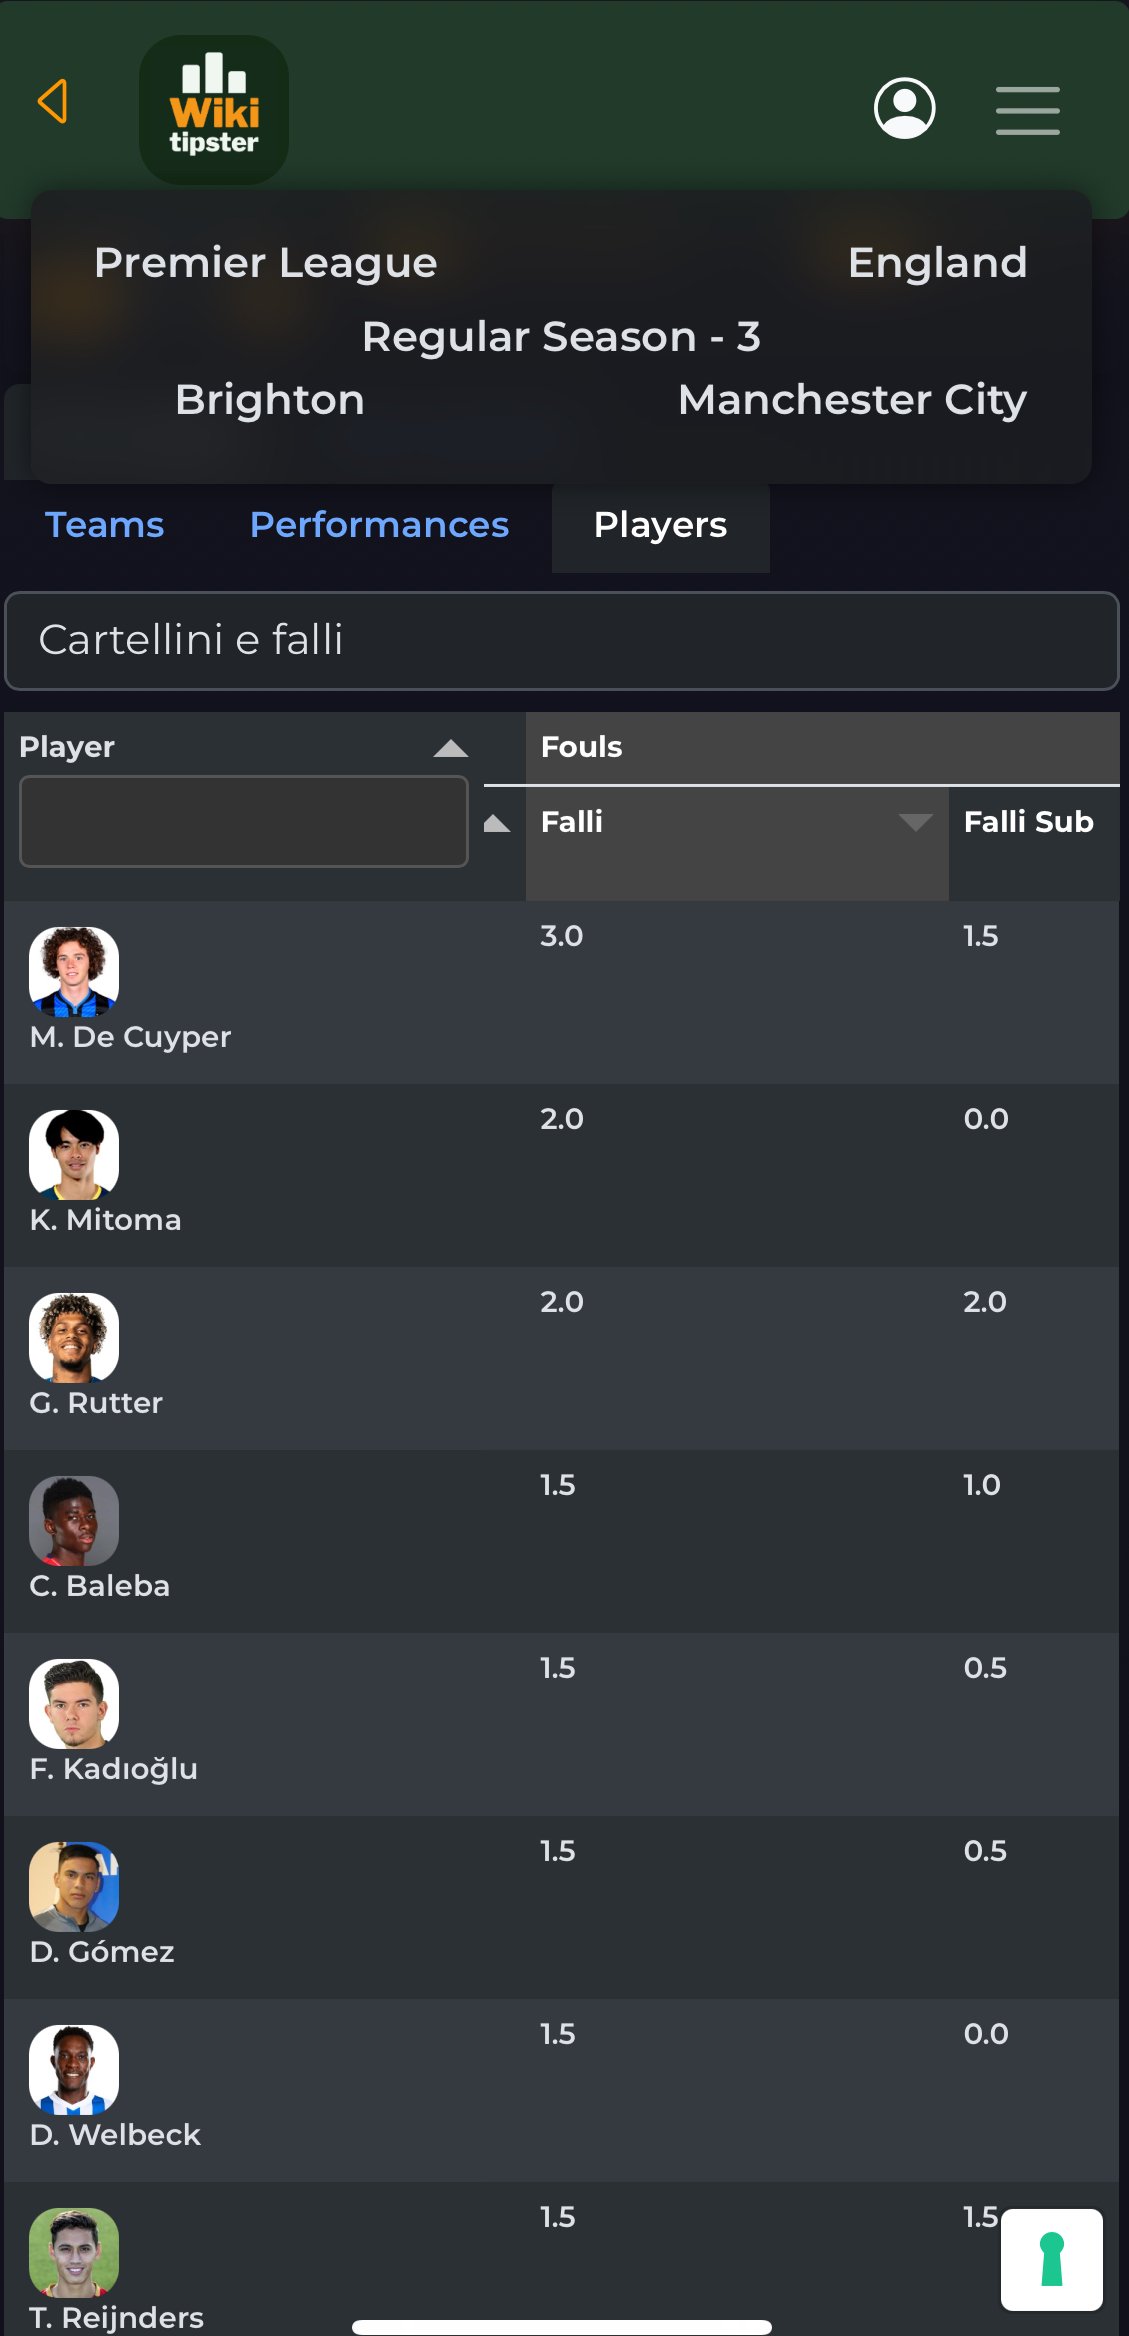The width and height of the screenshot is (1129, 2336).
Task: Tap the orange back arrow icon
Action: [x=53, y=102]
